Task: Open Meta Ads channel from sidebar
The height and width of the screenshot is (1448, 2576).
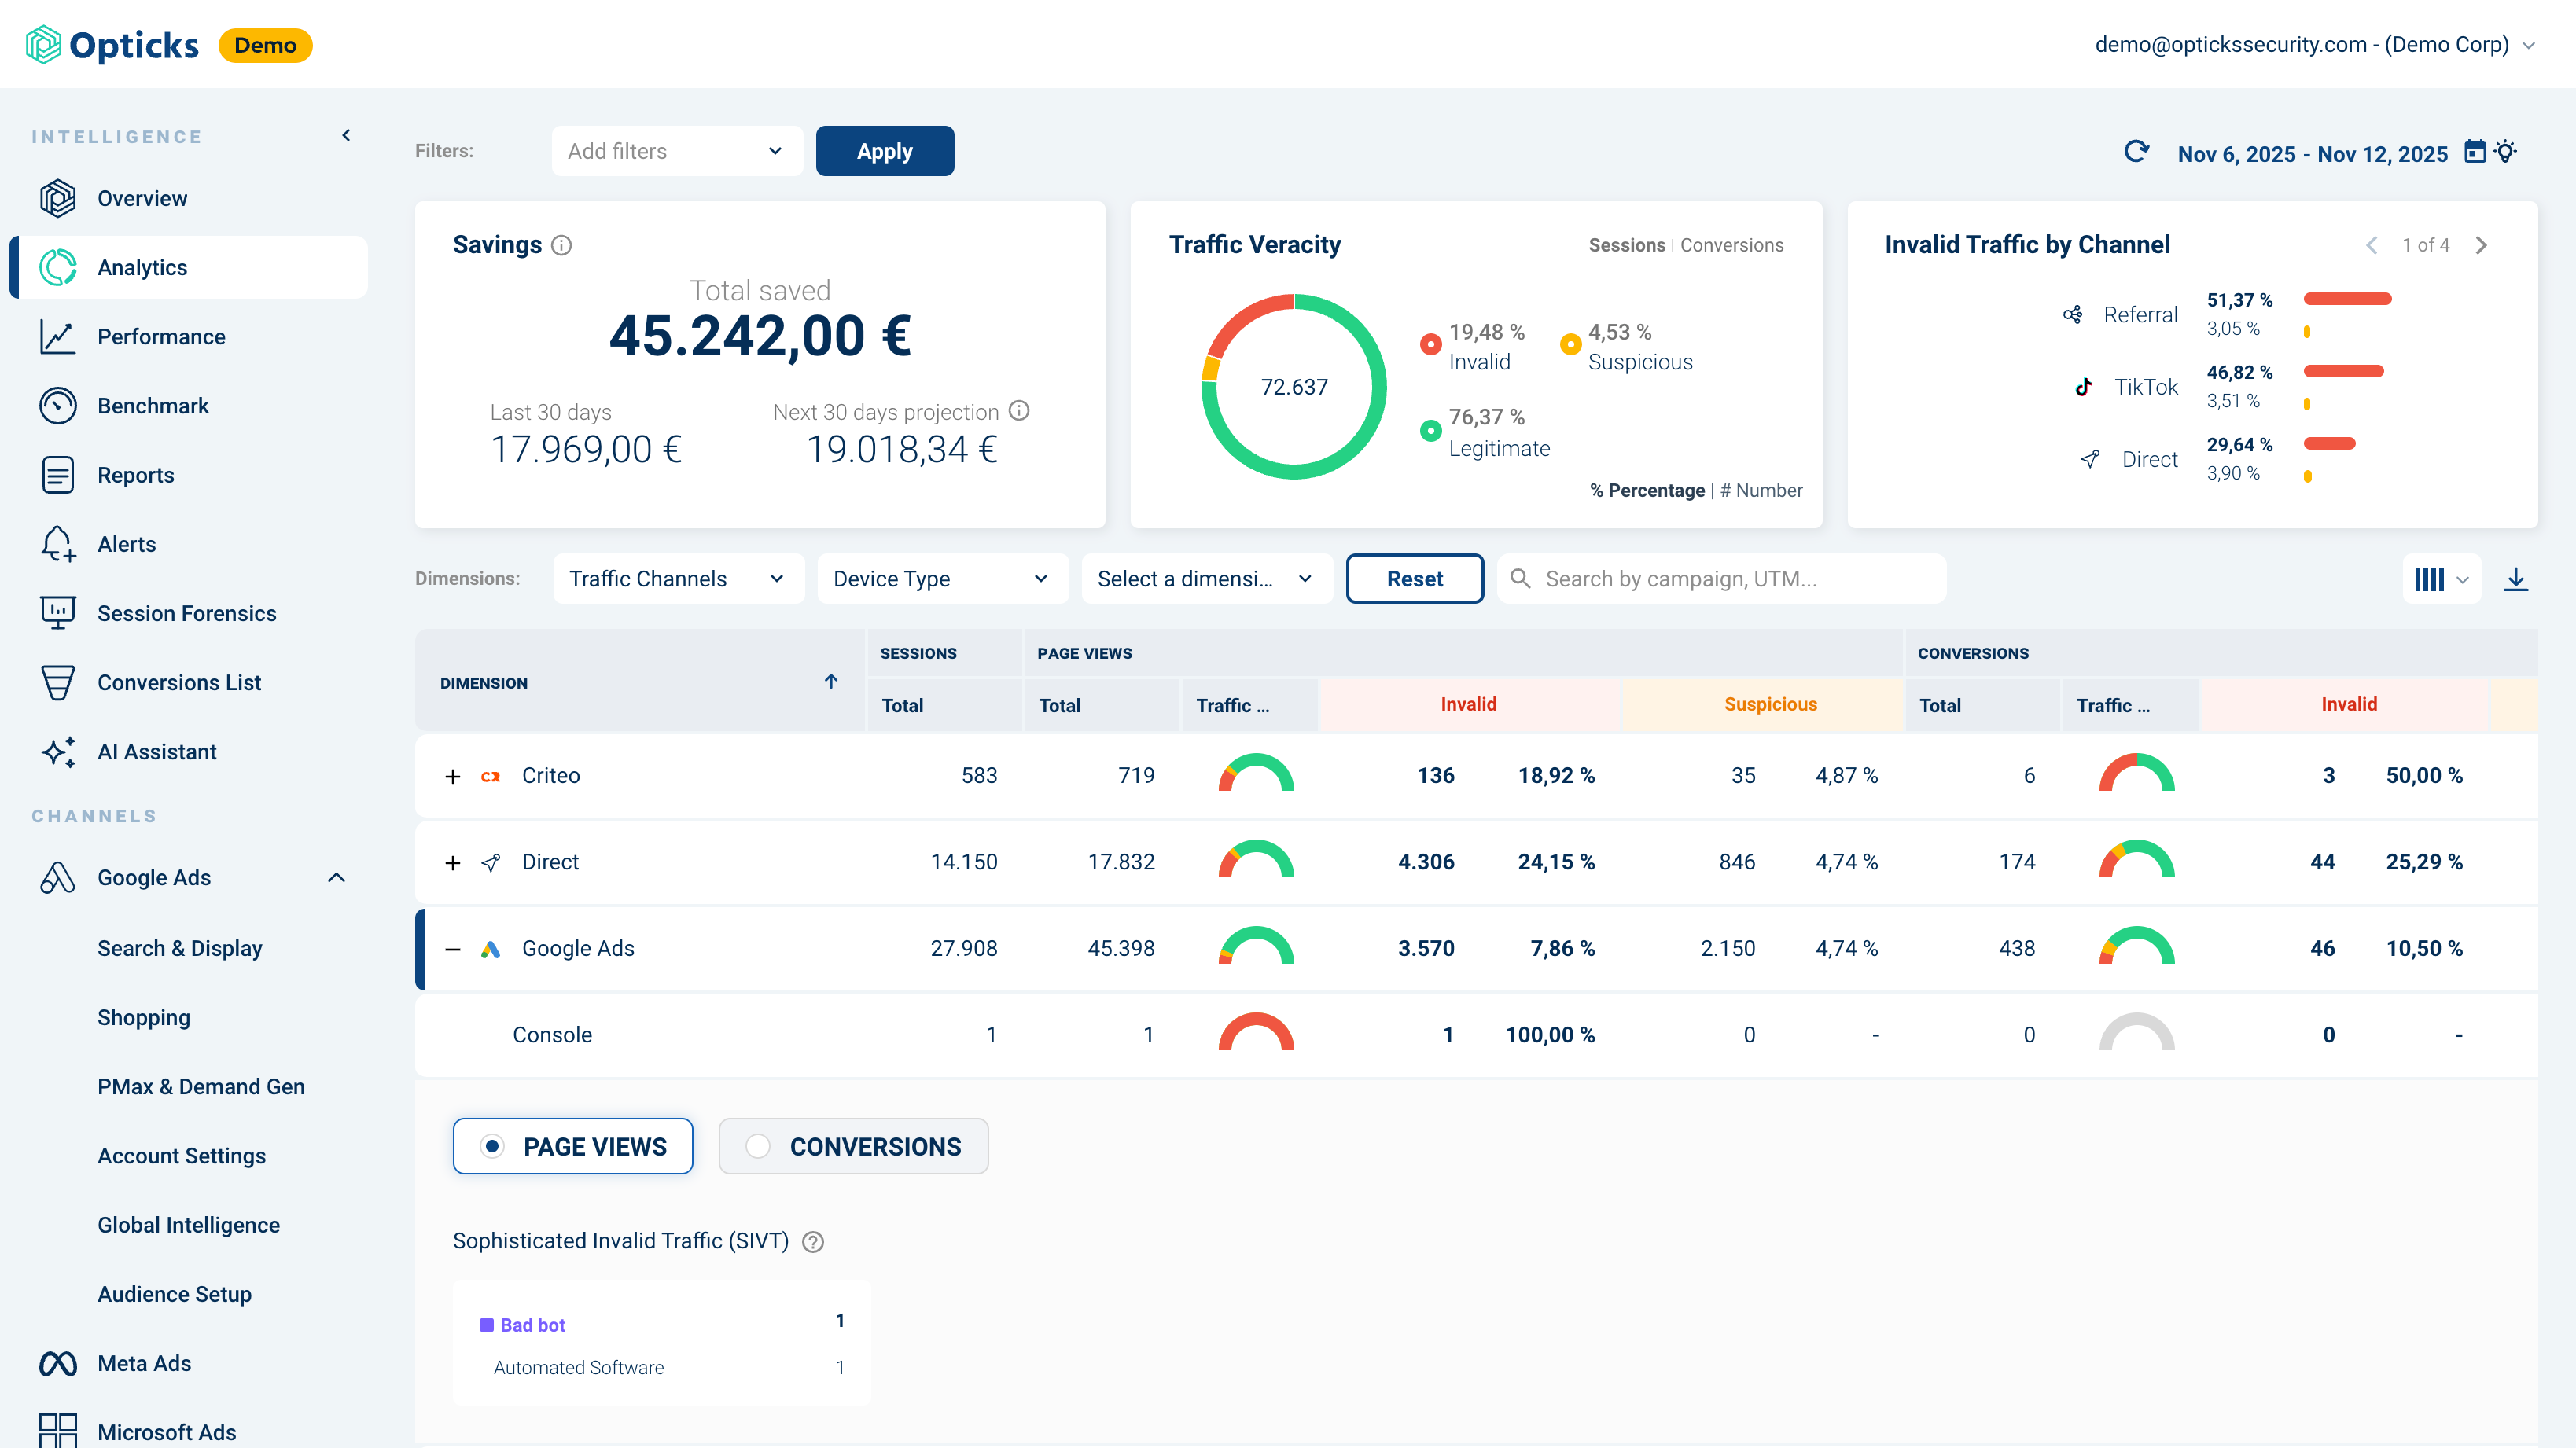Action: pos(143,1363)
